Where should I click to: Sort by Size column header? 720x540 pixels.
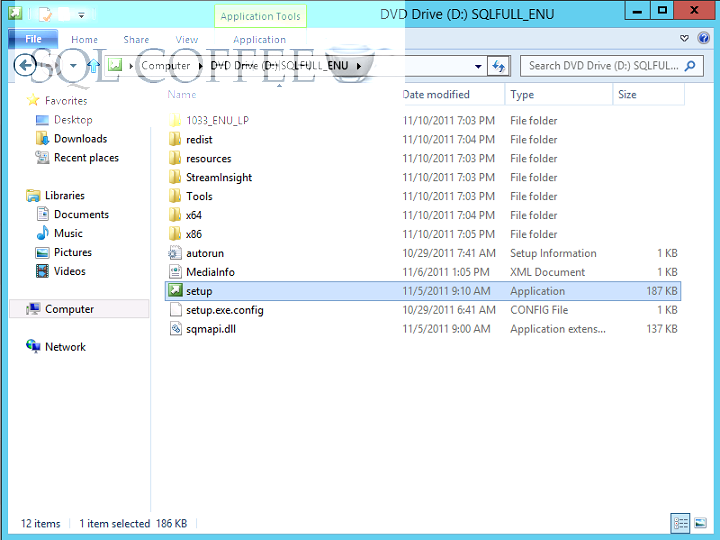[x=627, y=95]
